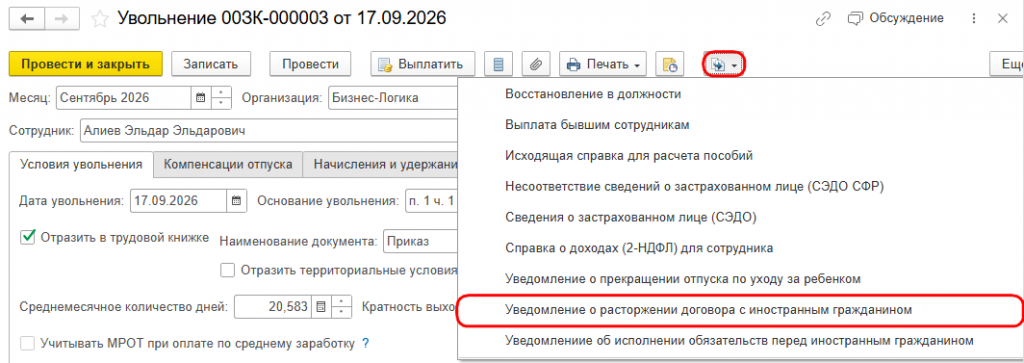Toggle Отразить в трудовой книжке checkbox
Screen dimensions: 1024x363
coord(27,237)
